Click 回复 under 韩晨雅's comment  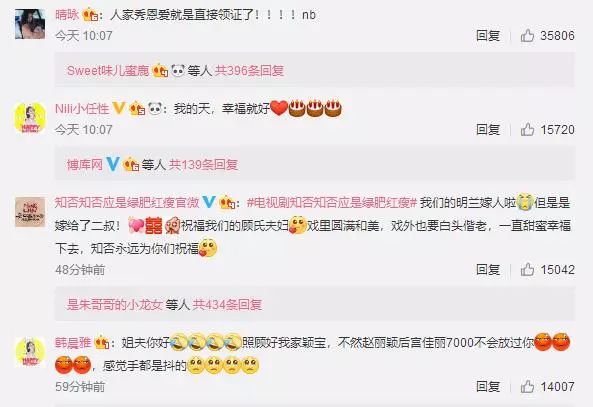click(x=488, y=387)
